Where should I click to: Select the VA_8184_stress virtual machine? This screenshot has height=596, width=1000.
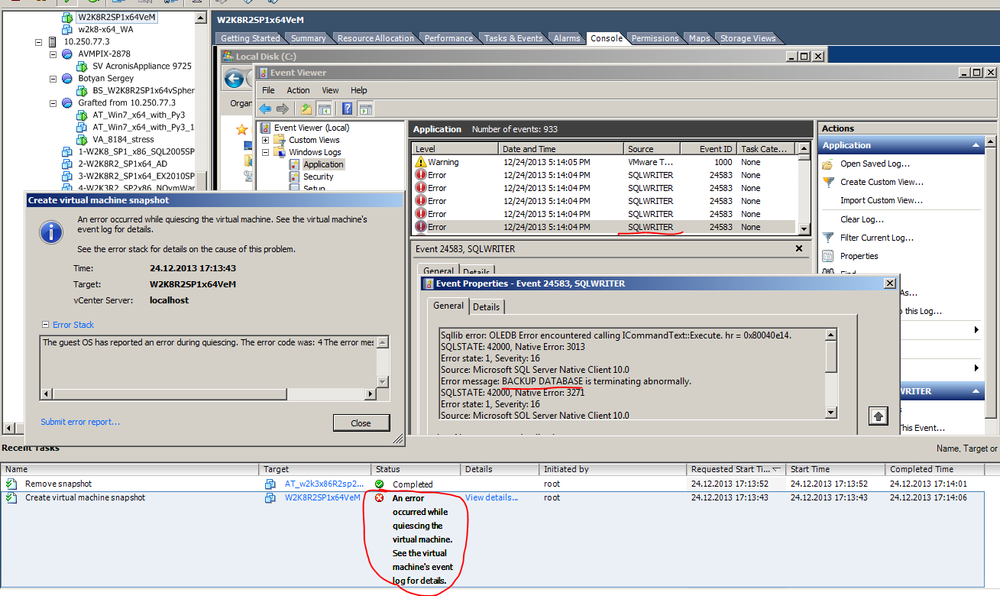123,140
